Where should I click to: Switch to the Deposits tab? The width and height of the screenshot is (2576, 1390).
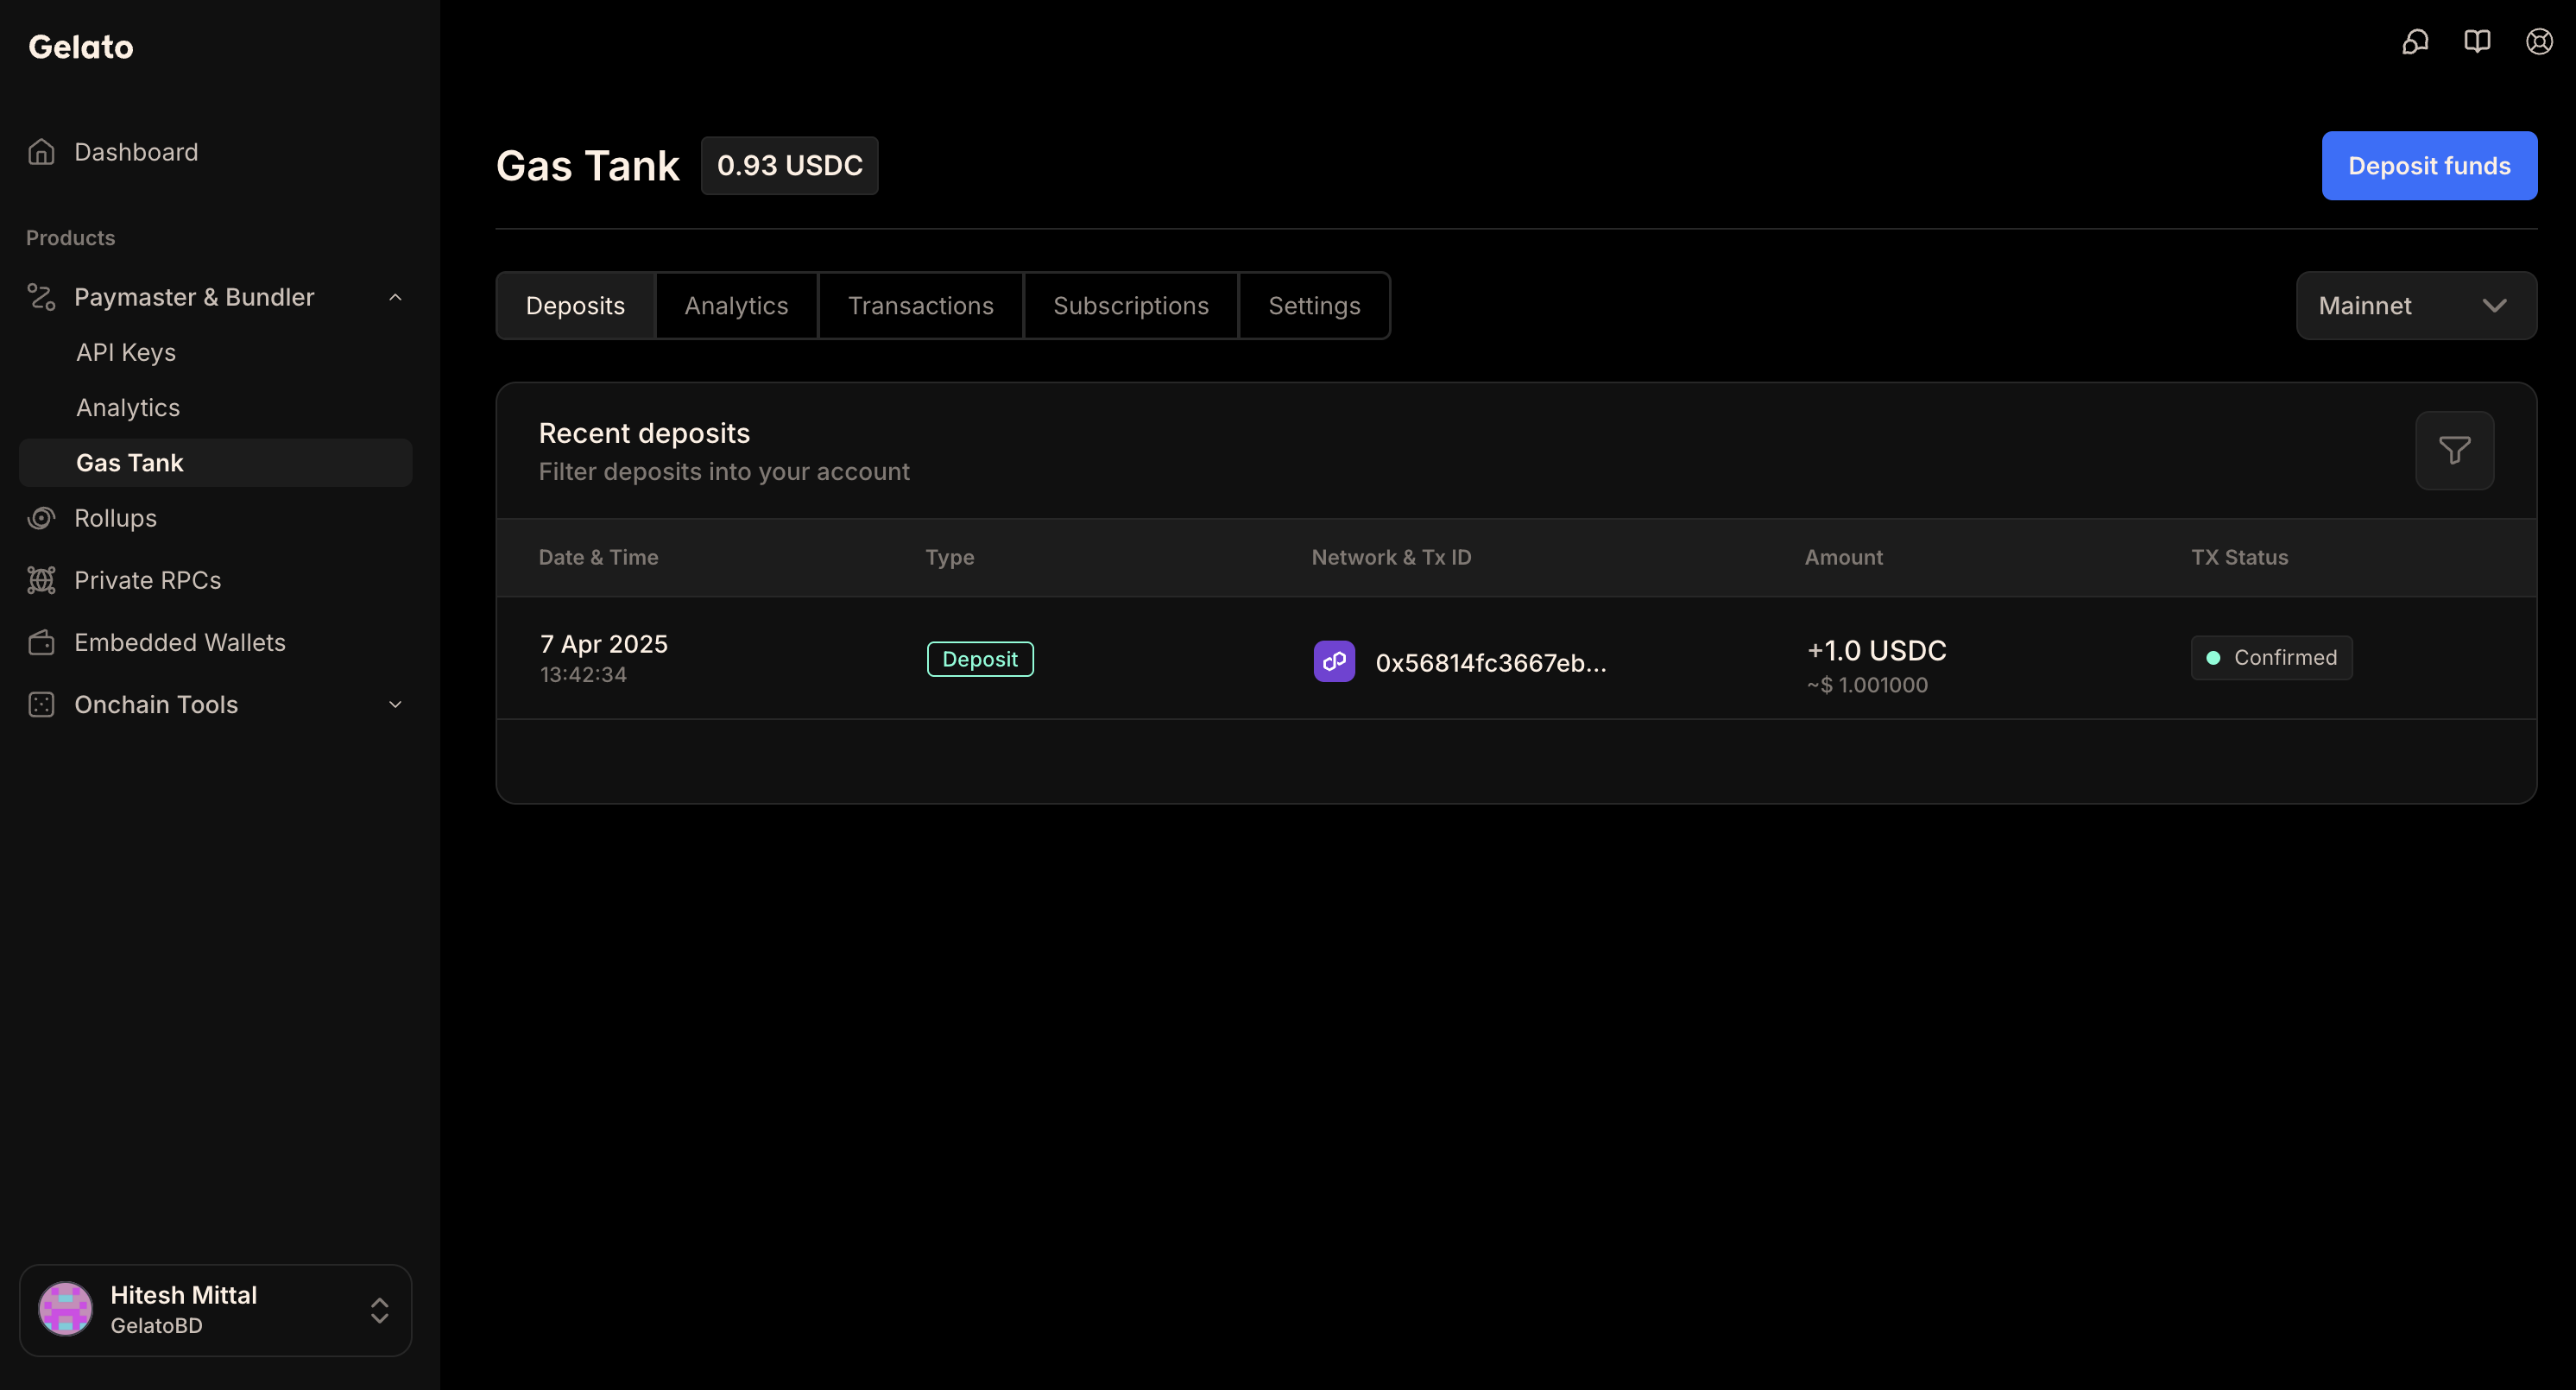pyautogui.click(x=575, y=306)
